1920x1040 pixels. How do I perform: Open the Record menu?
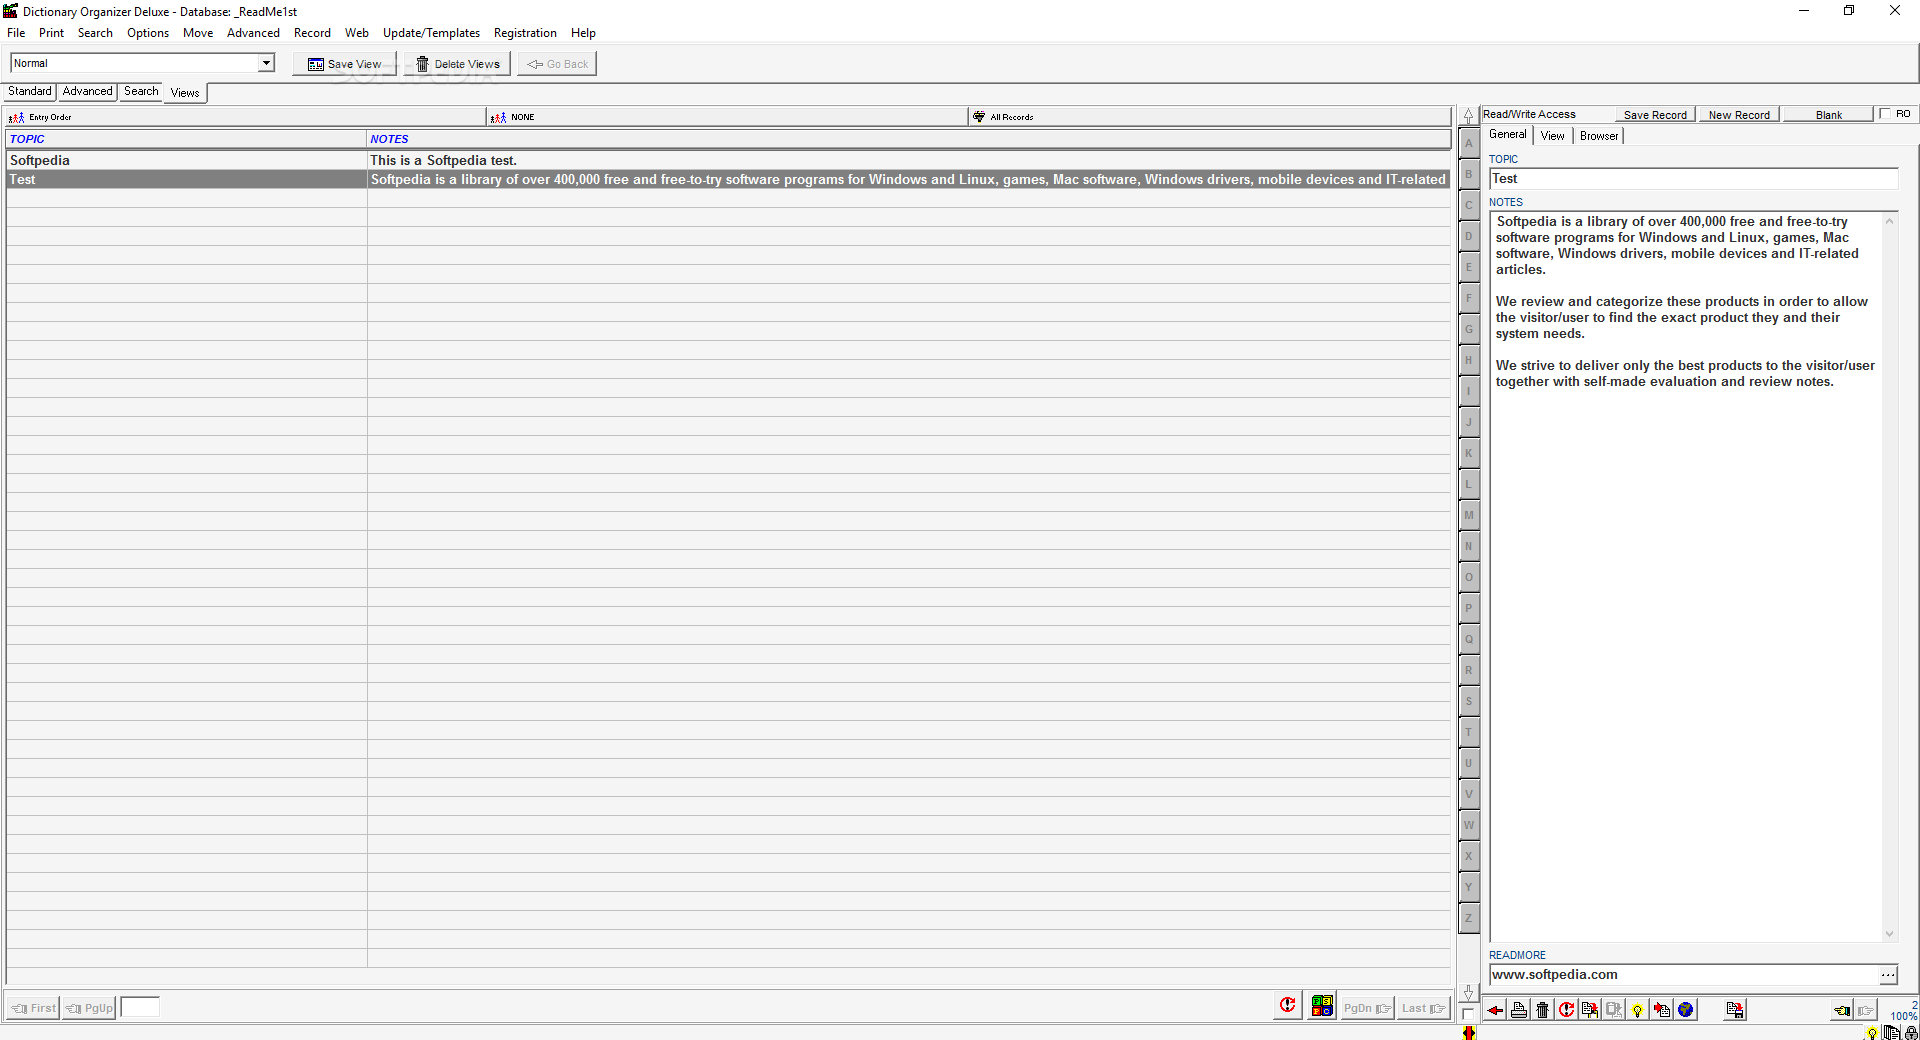(x=312, y=33)
